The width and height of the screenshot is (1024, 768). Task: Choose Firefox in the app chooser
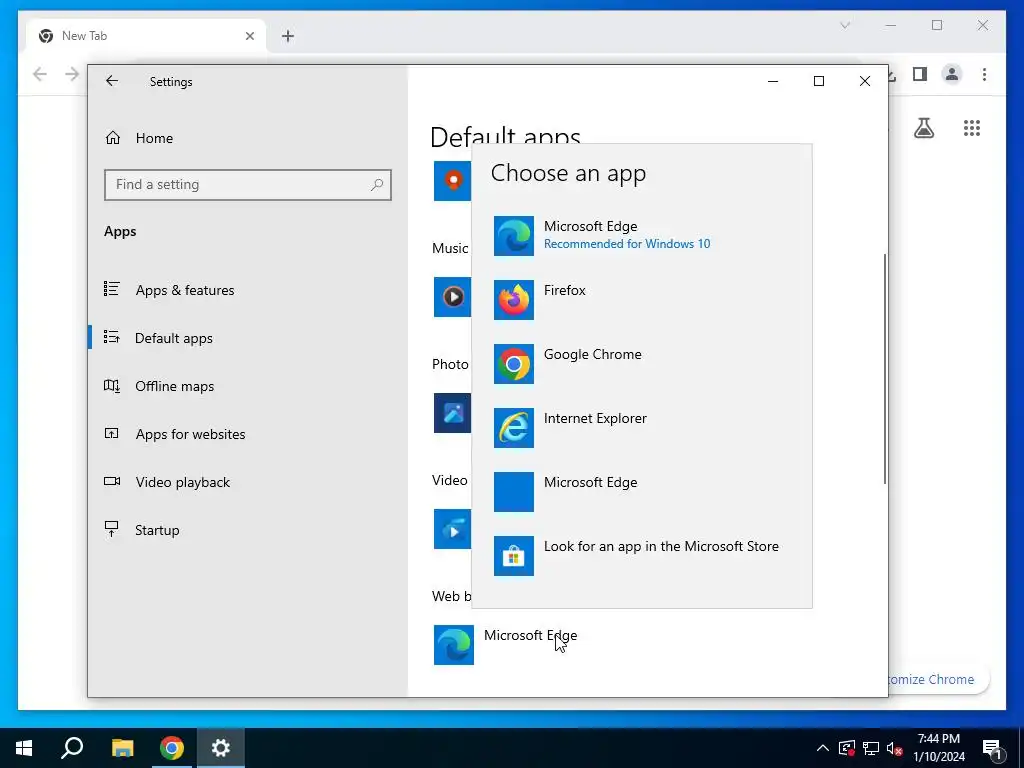[642, 300]
